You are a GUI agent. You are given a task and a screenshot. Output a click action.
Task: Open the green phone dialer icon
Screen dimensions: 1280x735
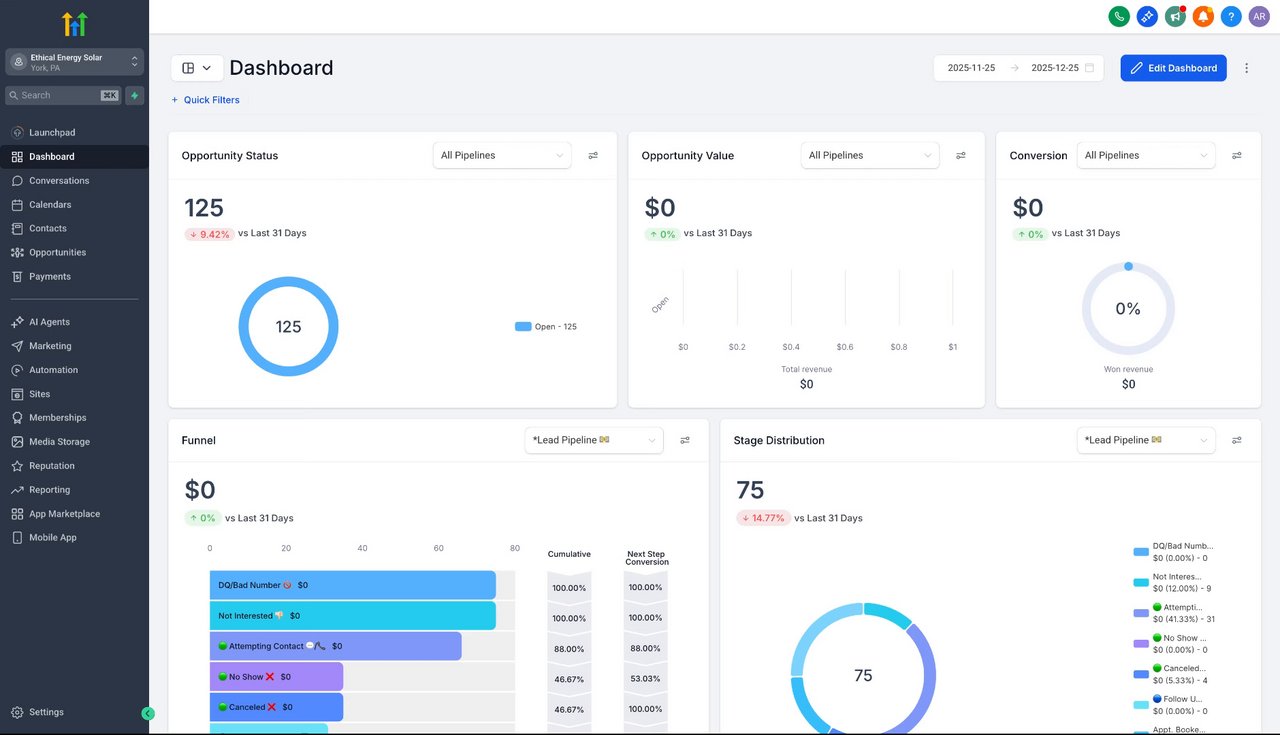pos(1119,16)
